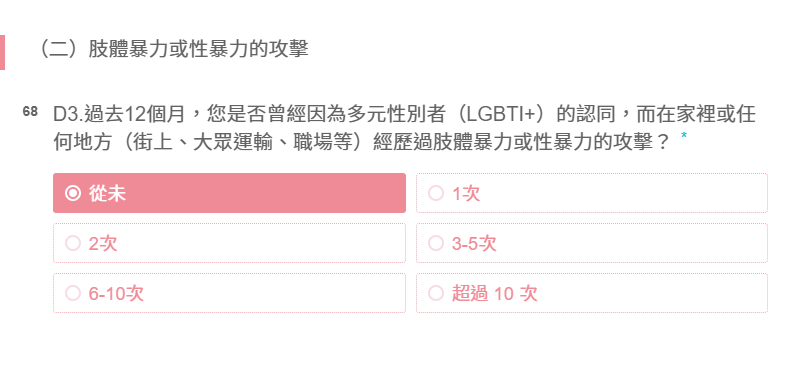Screen dimensions: 789x369
Task: Click the pink accent bar beside heading
Action: pyautogui.click(x=2, y=52)
